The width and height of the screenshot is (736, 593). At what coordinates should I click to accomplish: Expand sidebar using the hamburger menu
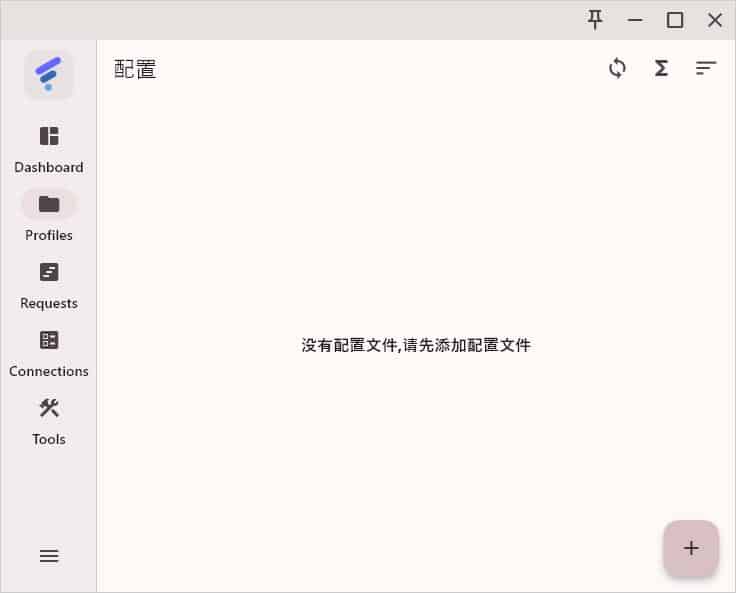(x=49, y=556)
